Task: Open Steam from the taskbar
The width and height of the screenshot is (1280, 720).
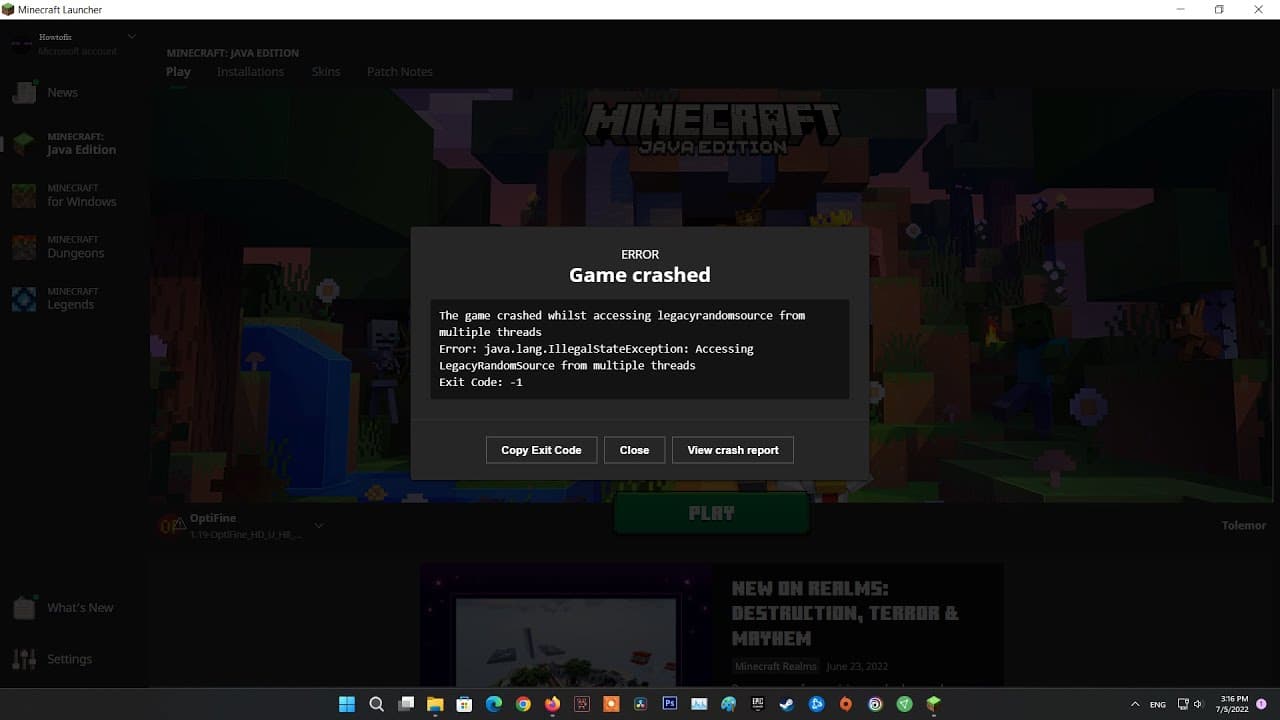Action: click(787, 704)
